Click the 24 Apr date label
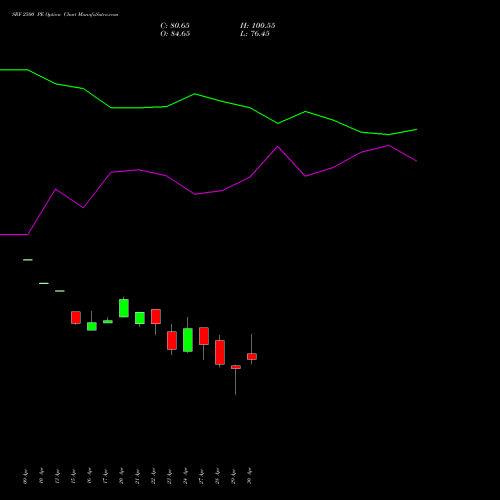The height and width of the screenshot is (500, 500). point(185,476)
